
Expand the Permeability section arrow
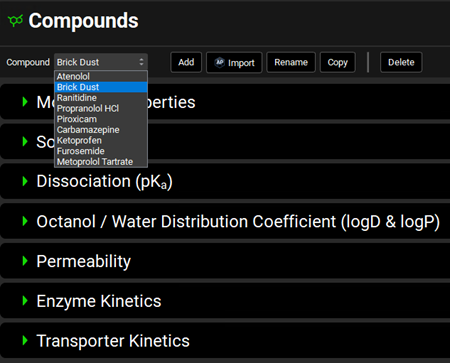click(x=25, y=261)
